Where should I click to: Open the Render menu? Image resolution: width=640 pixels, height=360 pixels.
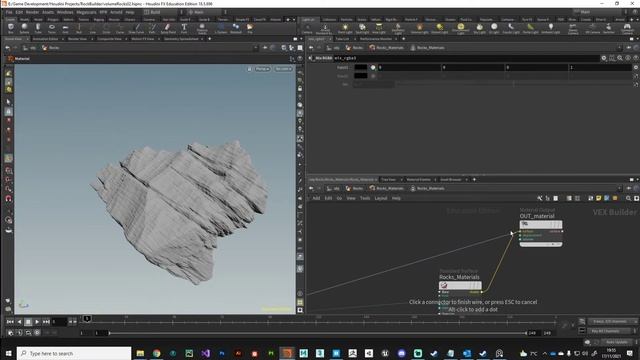click(x=32, y=12)
